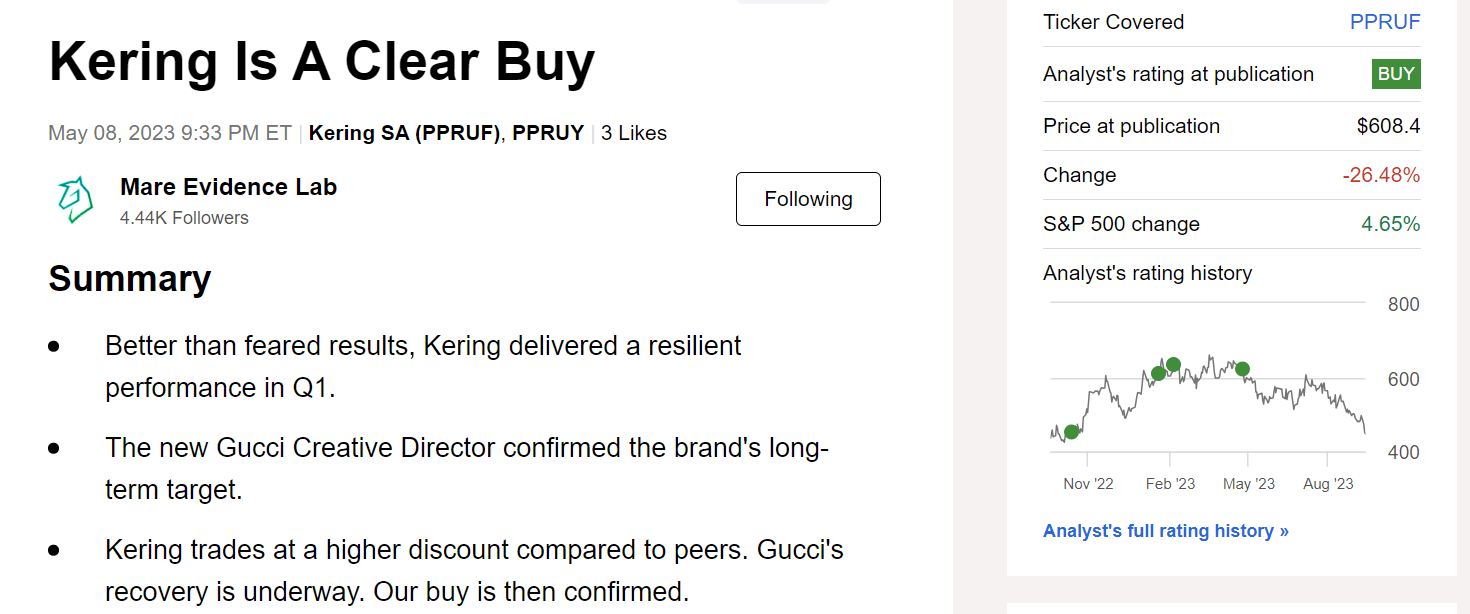1470x614 pixels.
Task: Click the PPRUF link in Ticker Covered row
Action: click(x=1386, y=21)
